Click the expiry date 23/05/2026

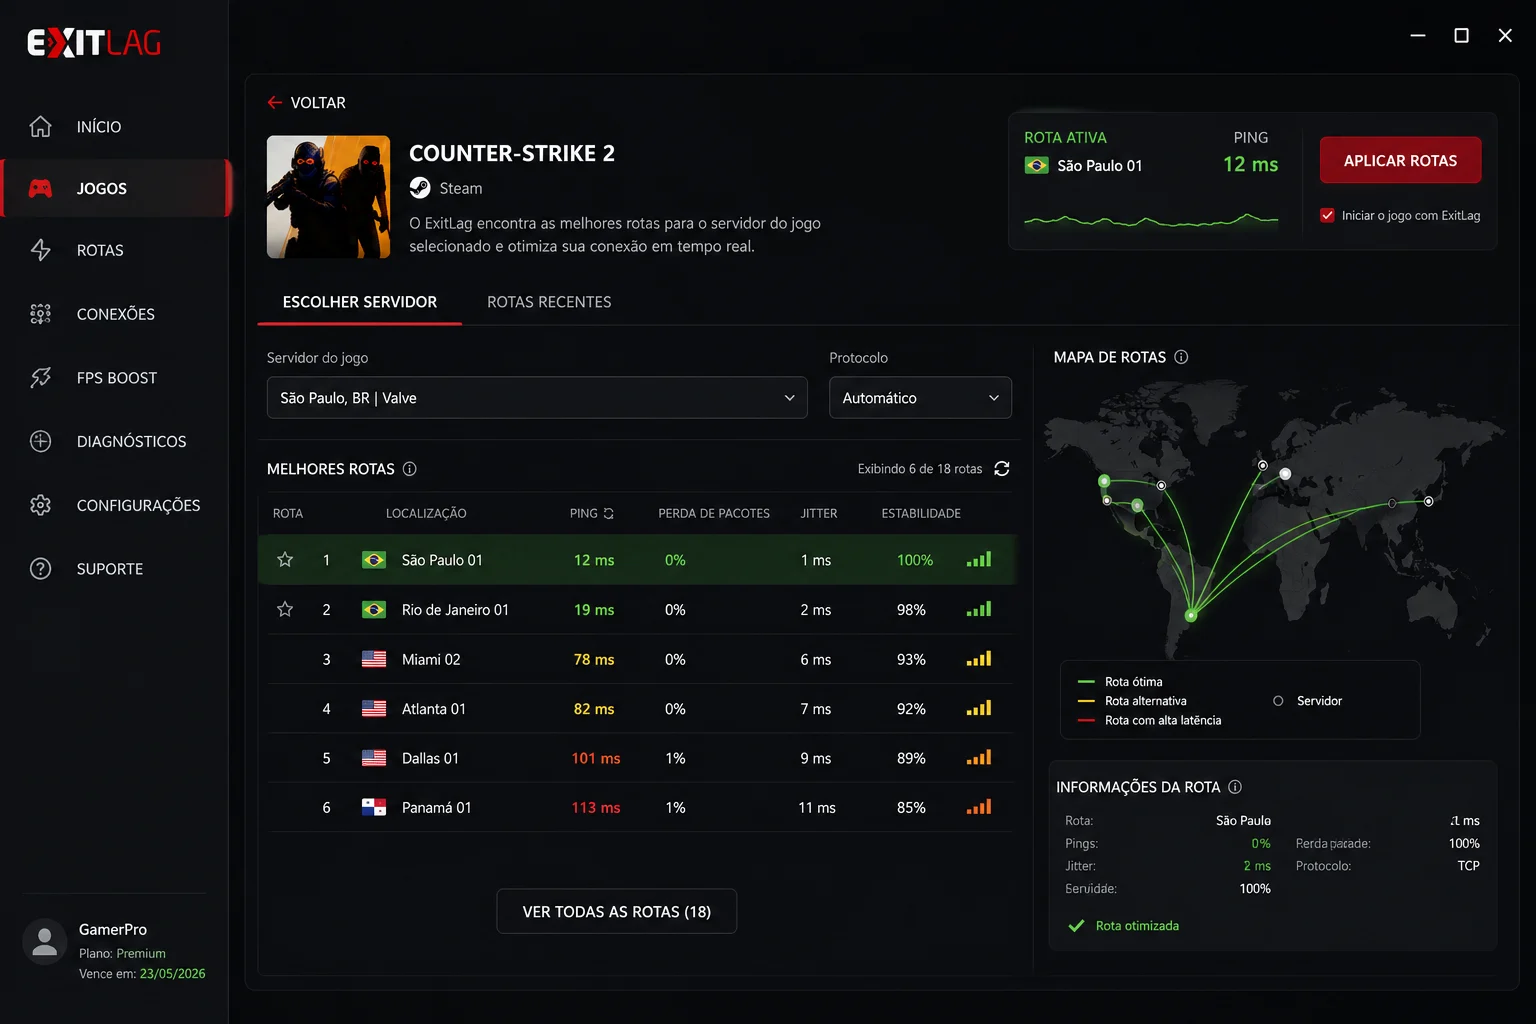[173, 974]
